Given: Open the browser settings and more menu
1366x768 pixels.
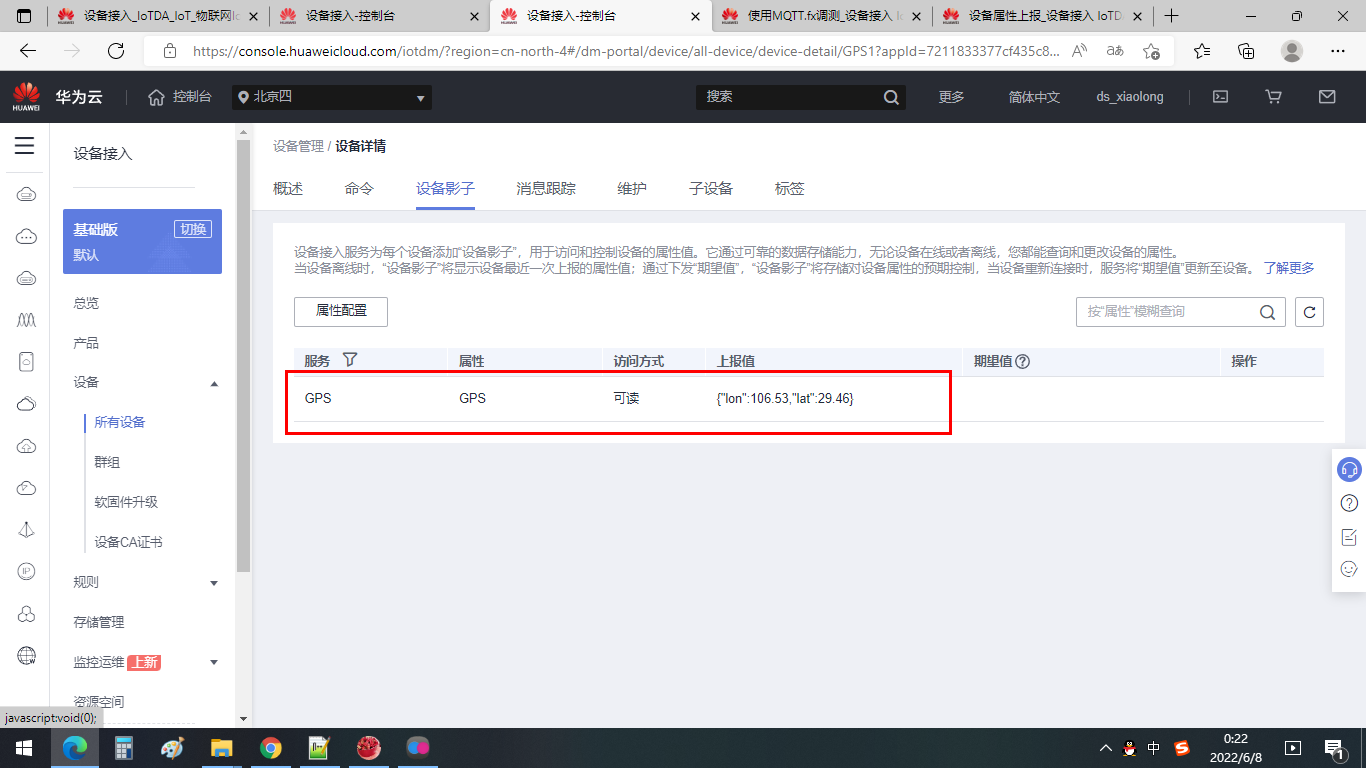Looking at the screenshot, I should (x=1338, y=51).
